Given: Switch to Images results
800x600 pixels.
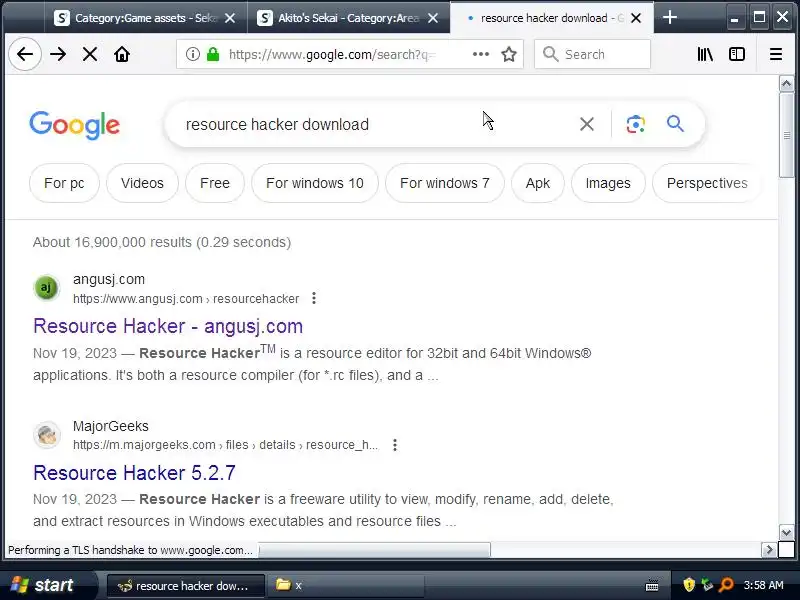Looking at the screenshot, I should pyautogui.click(x=608, y=183).
